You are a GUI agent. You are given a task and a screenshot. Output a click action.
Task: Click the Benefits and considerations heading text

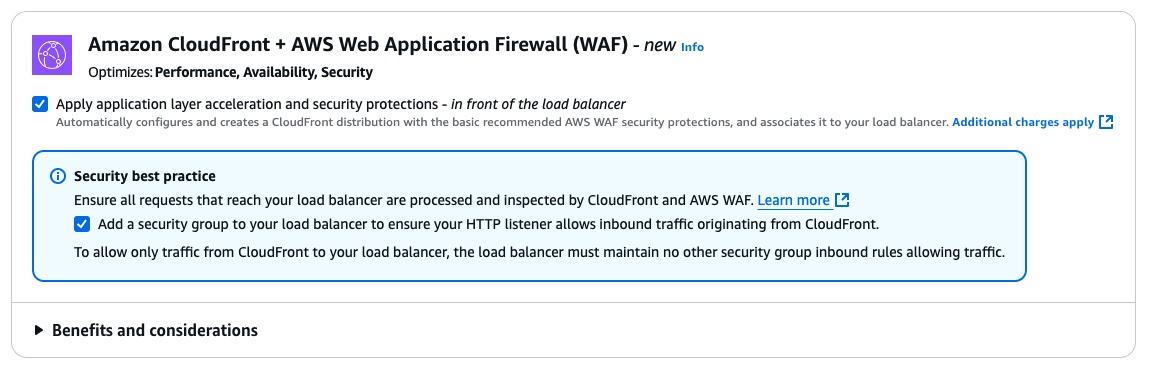pos(155,331)
